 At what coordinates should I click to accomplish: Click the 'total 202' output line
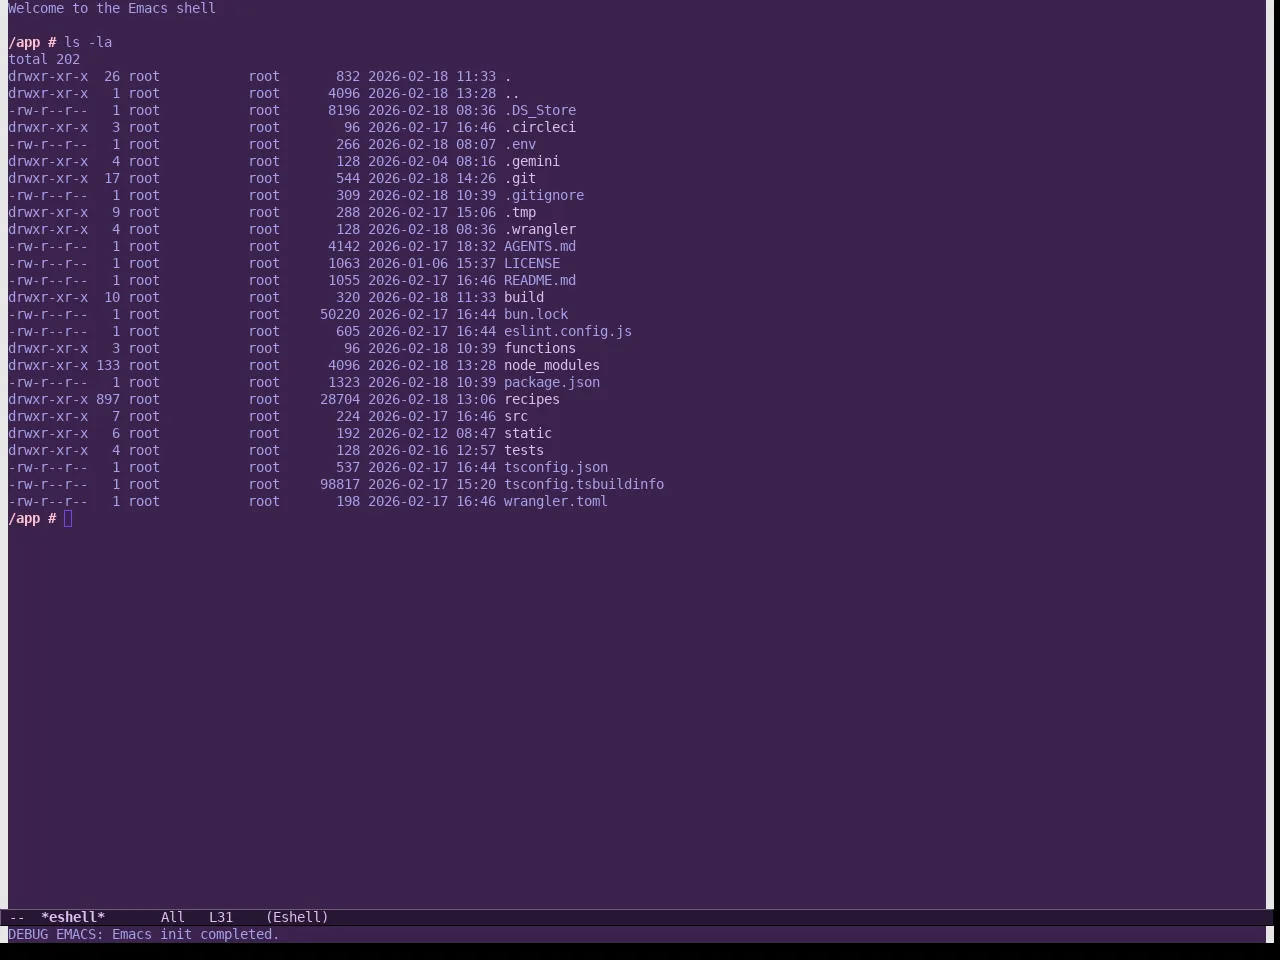tap(44, 59)
